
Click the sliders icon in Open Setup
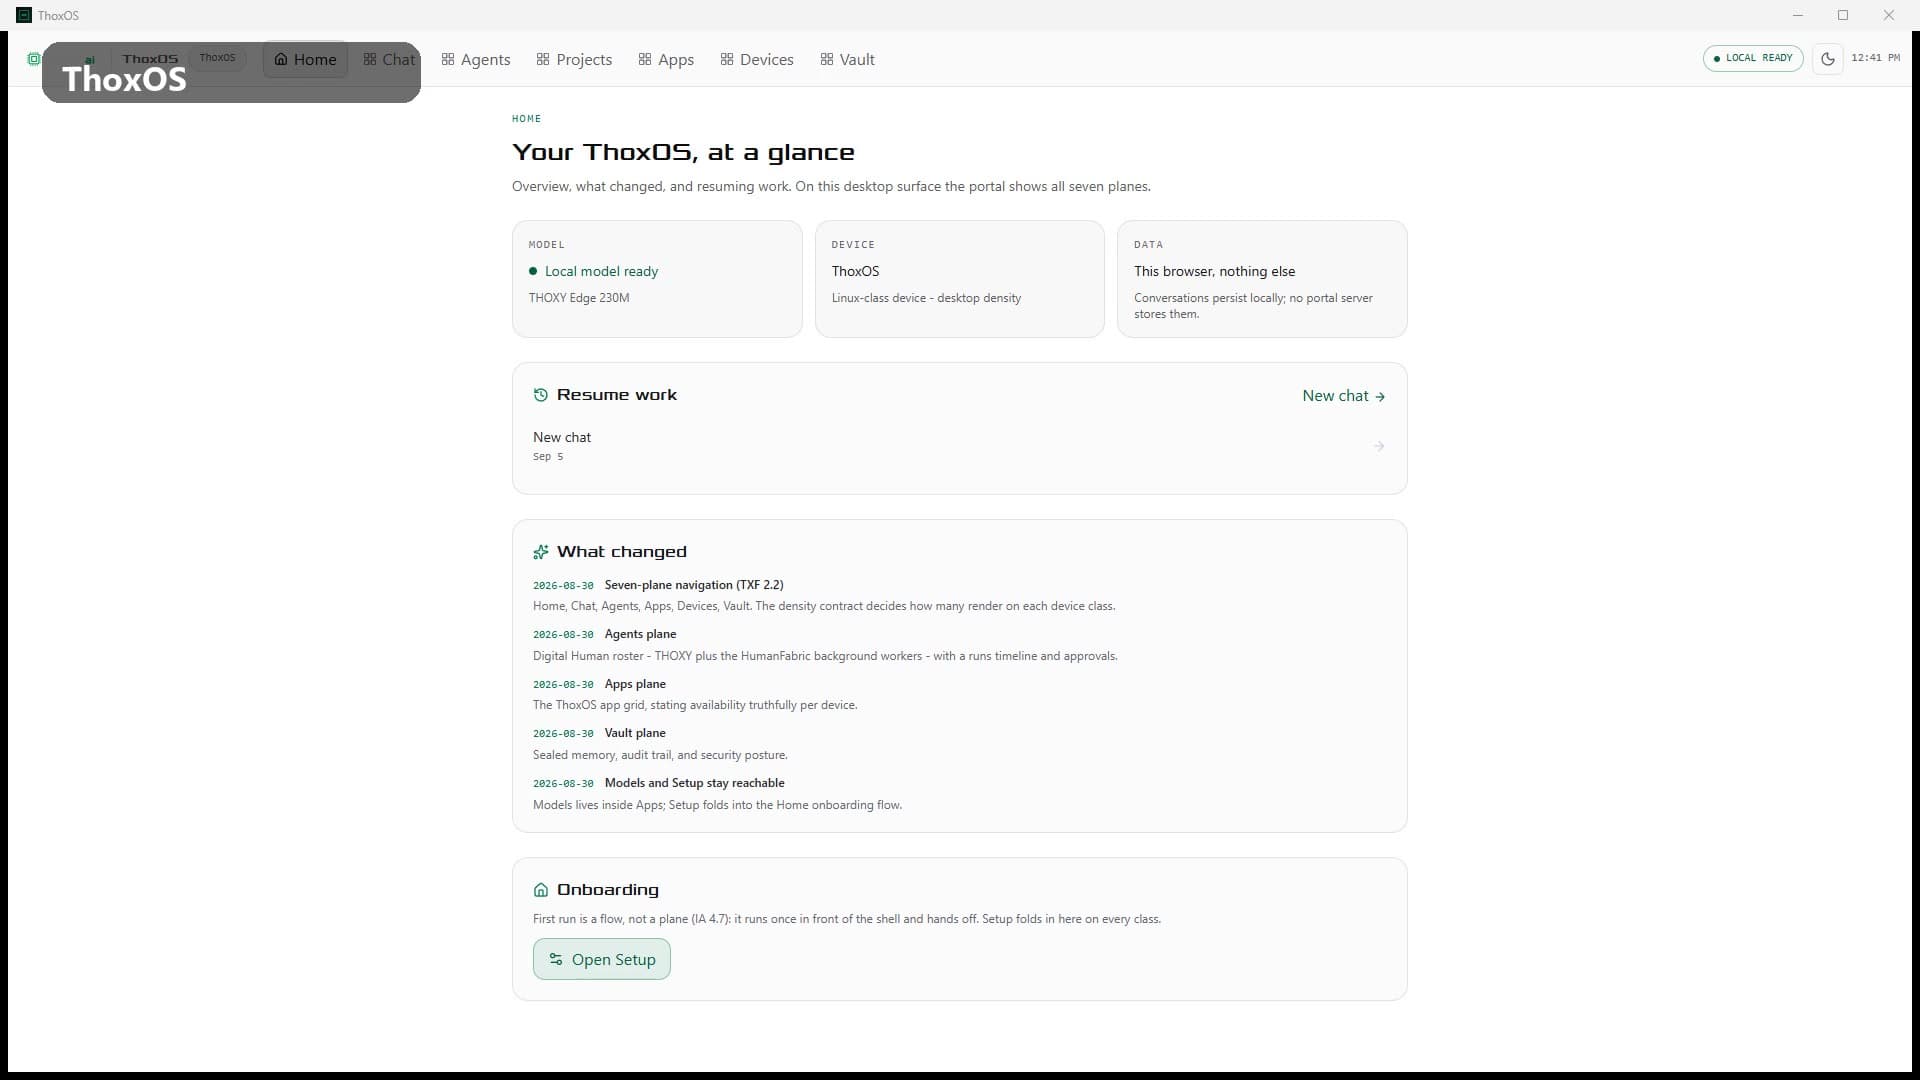pos(556,959)
